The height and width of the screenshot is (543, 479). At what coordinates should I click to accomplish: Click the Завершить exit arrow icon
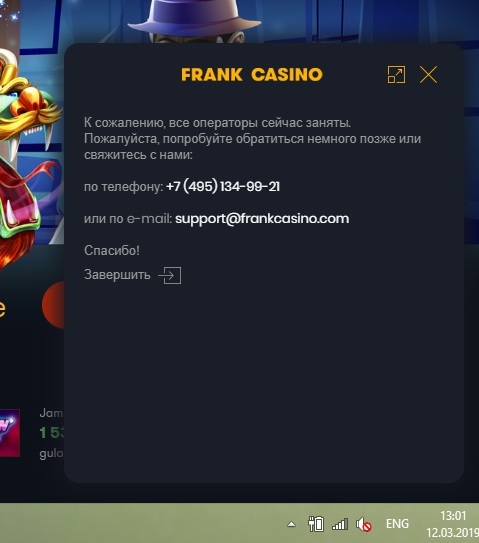point(170,276)
